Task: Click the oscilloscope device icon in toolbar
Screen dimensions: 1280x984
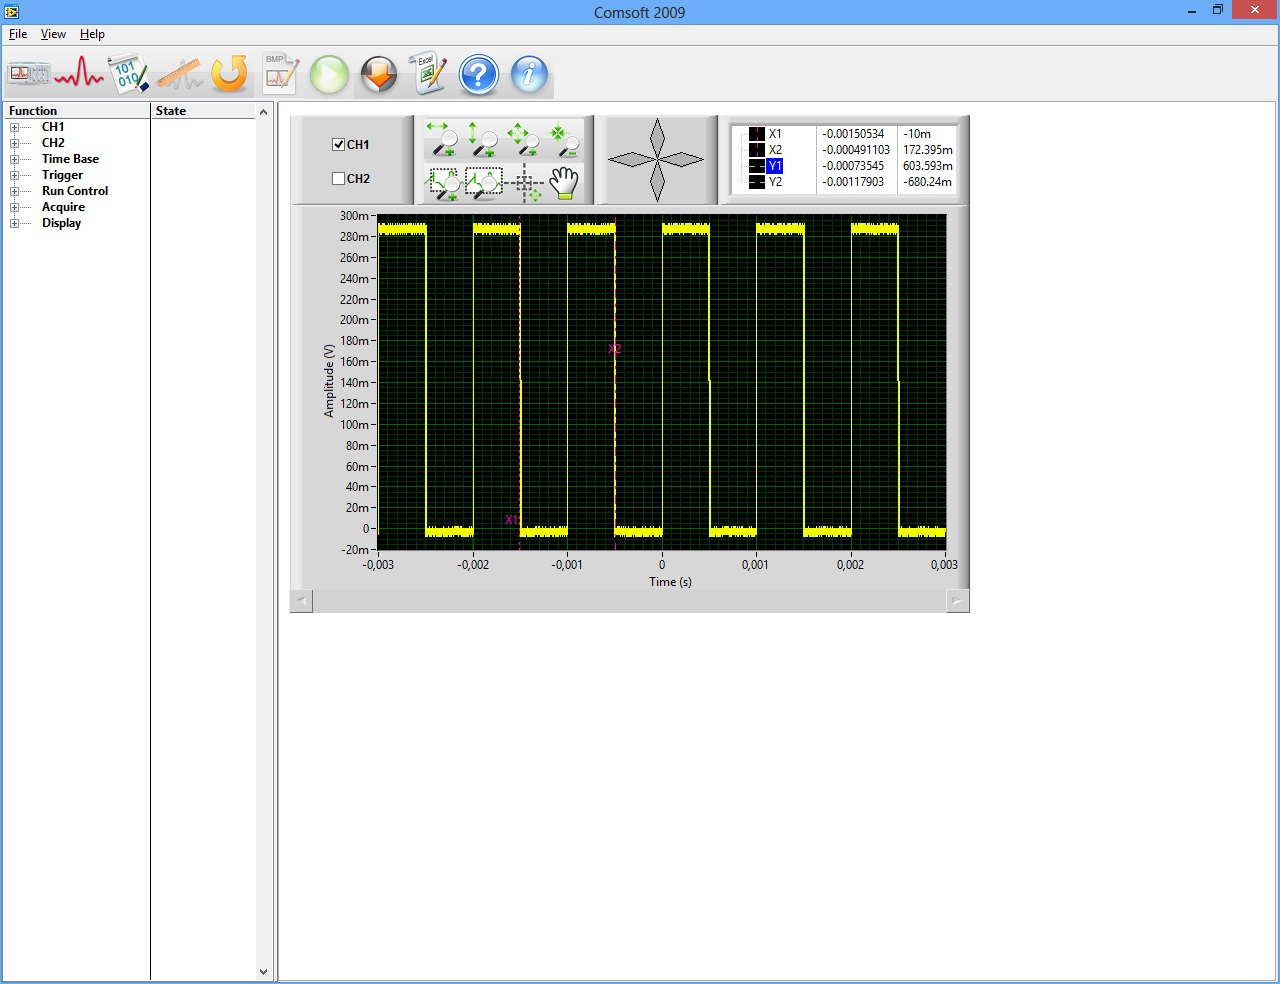Action: click(x=28, y=75)
